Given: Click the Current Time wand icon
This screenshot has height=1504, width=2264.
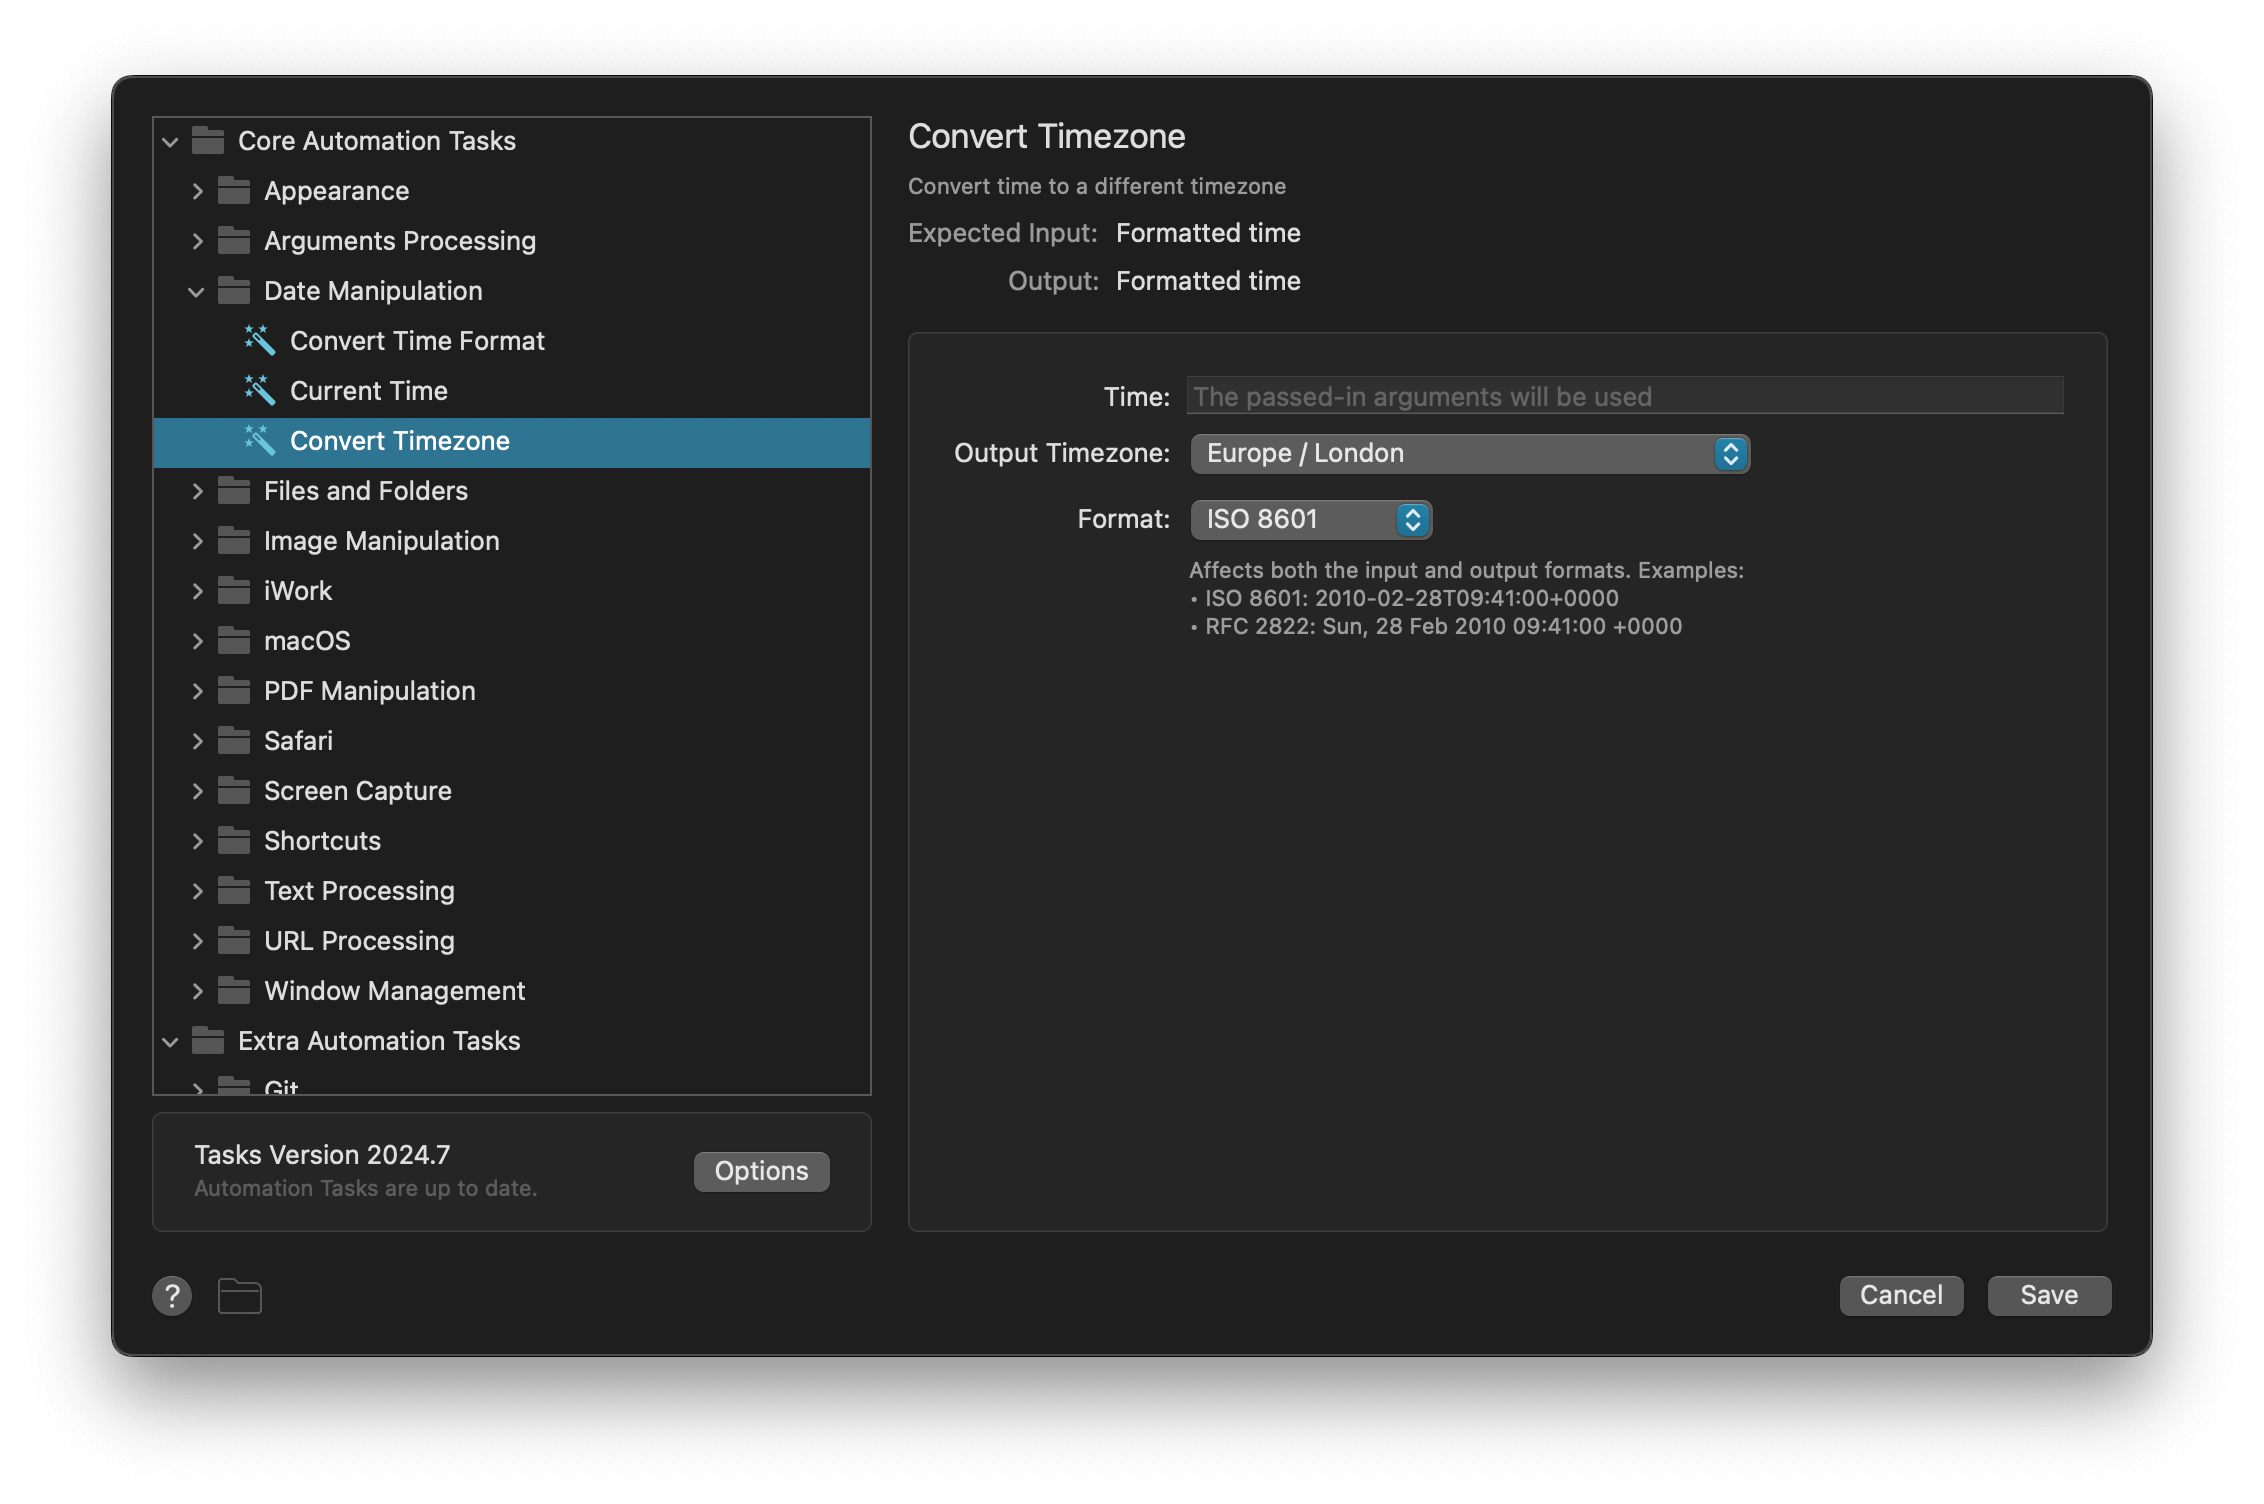Looking at the screenshot, I should click(259, 390).
